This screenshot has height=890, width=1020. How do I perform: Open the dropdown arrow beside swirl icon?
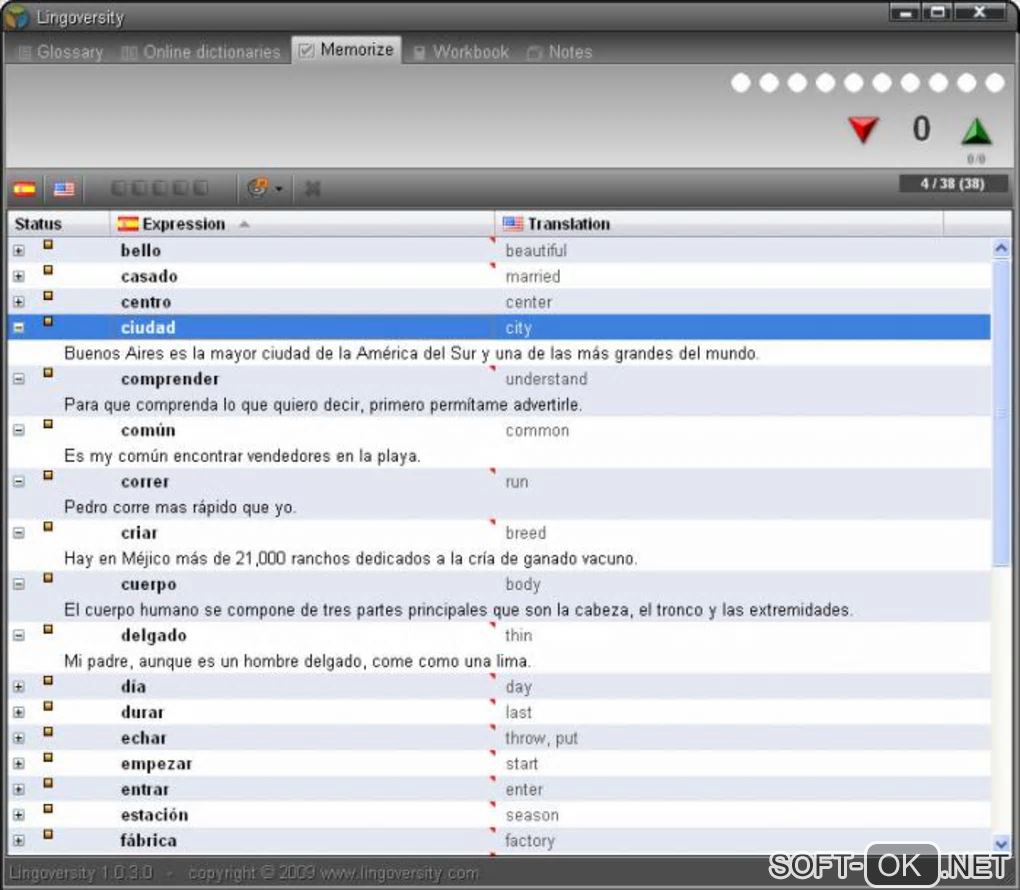[279, 189]
